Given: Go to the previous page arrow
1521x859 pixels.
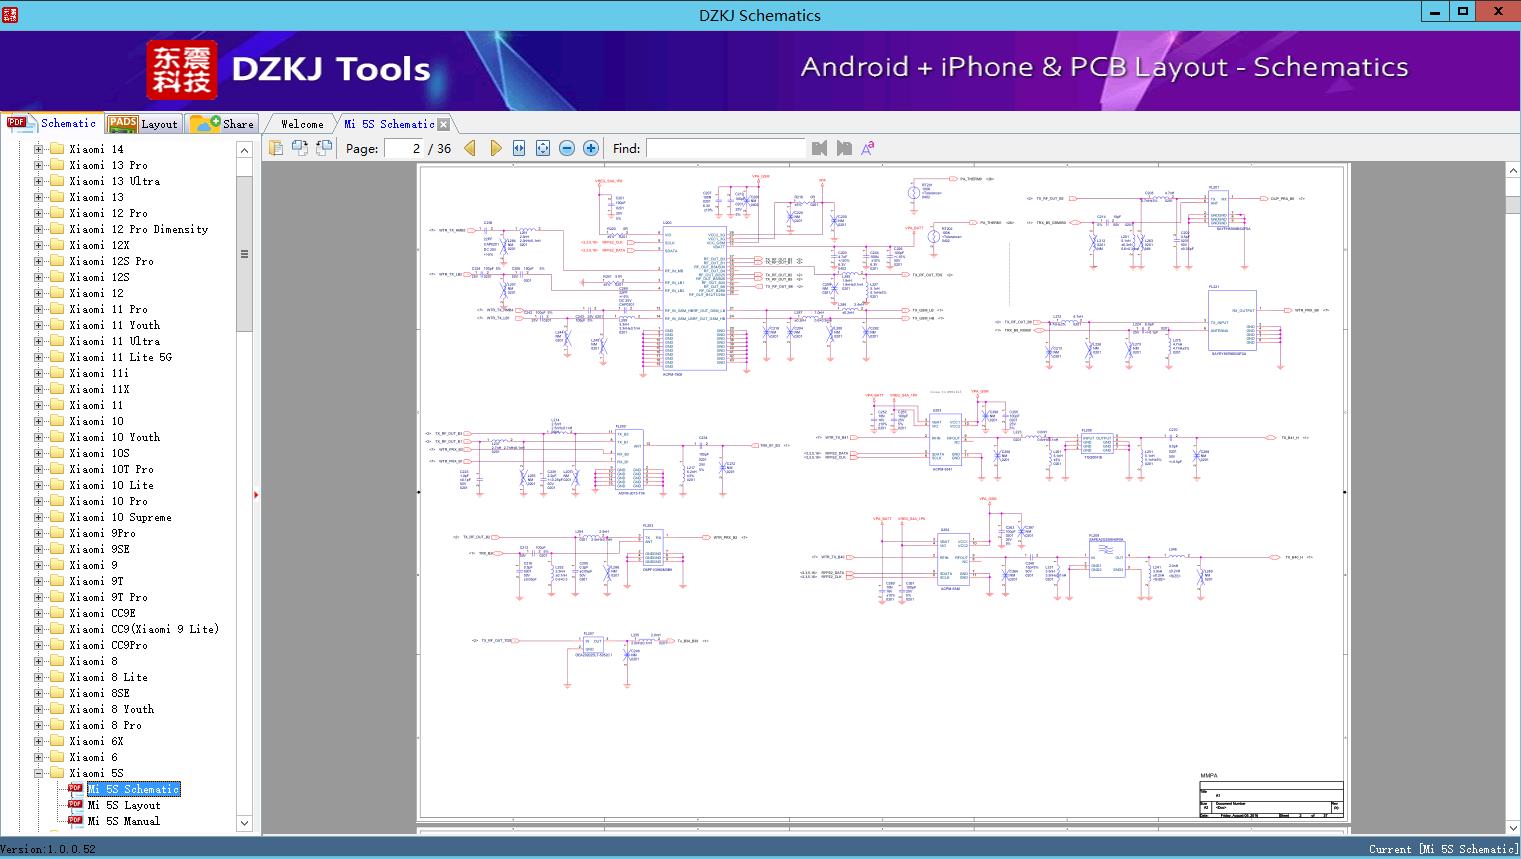Looking at the screenshot, I should click(470, 148).
